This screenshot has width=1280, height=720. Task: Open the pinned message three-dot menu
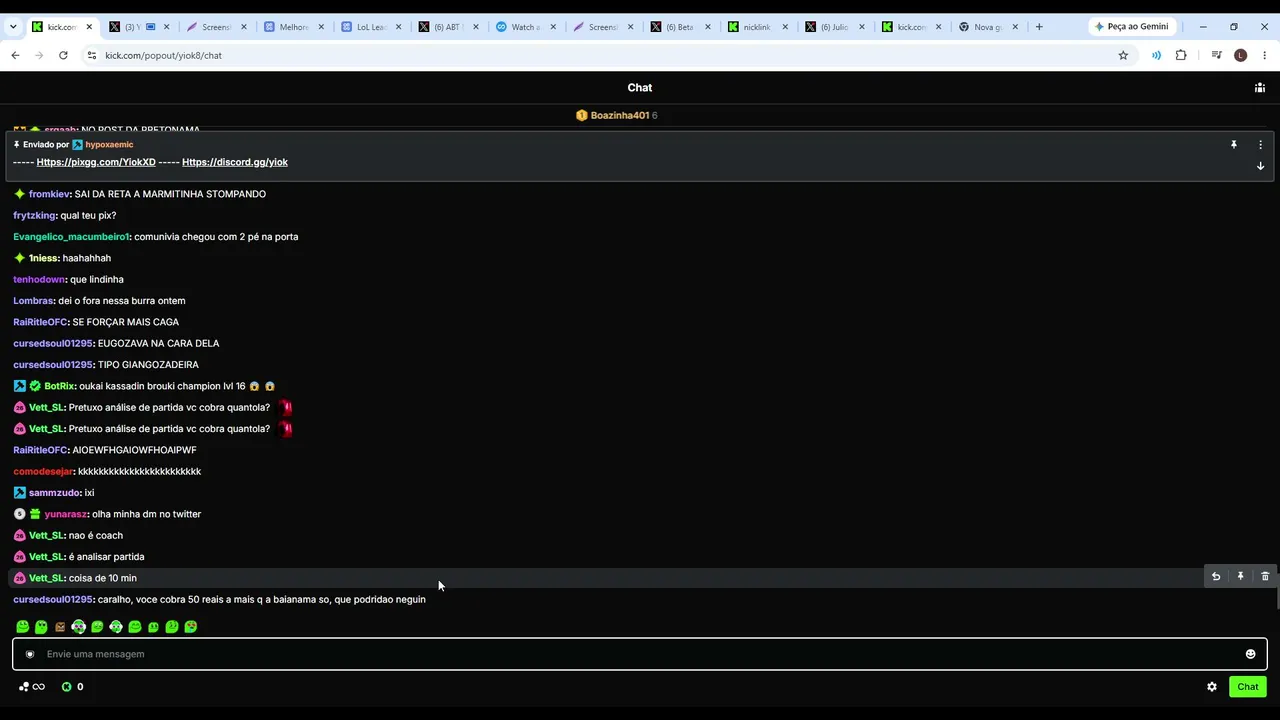1260,145
